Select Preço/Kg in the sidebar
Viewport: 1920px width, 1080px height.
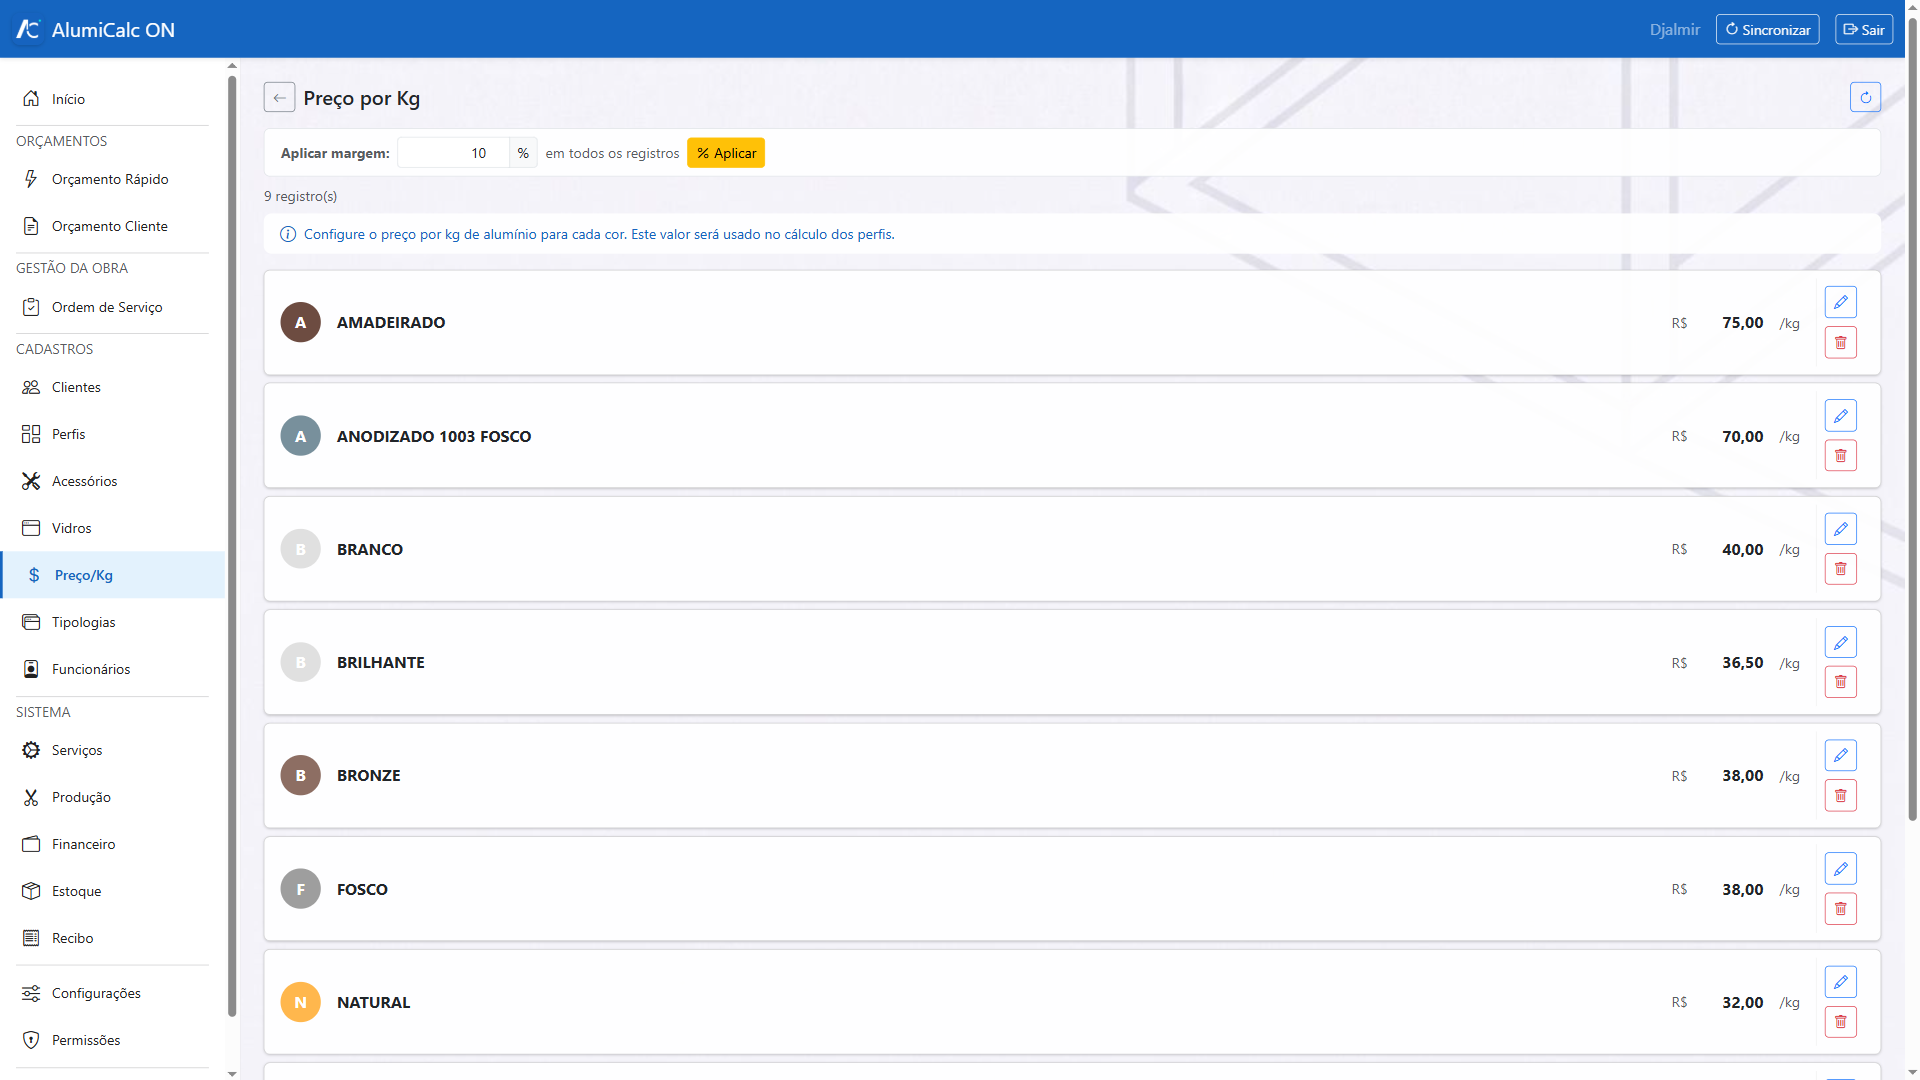tap(112, 575)
